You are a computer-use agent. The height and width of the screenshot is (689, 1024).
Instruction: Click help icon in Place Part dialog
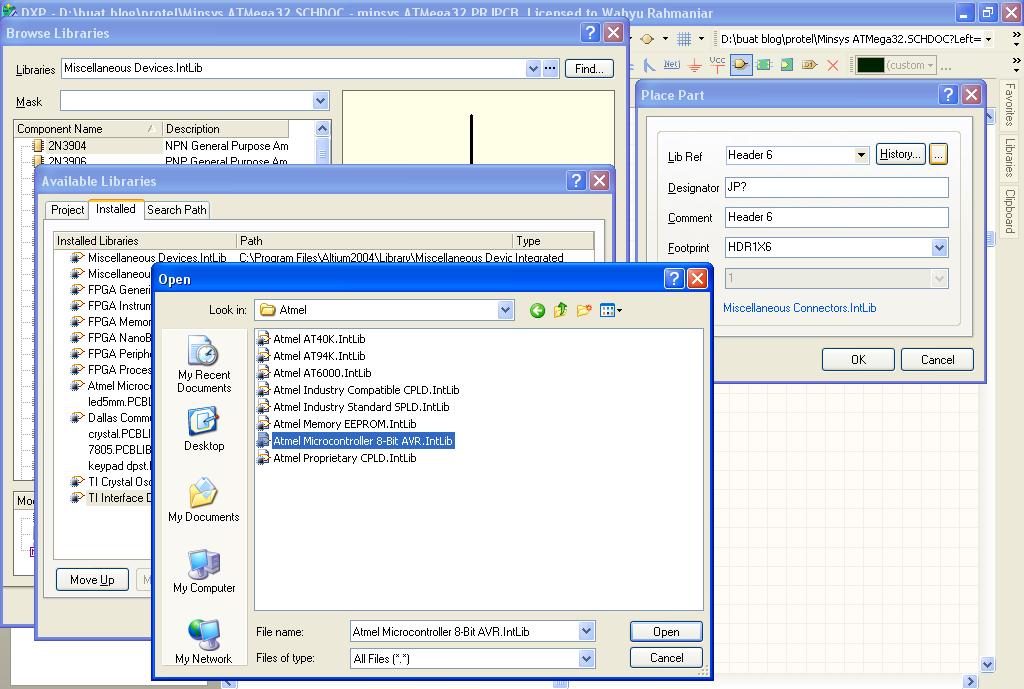coord(948,95)
